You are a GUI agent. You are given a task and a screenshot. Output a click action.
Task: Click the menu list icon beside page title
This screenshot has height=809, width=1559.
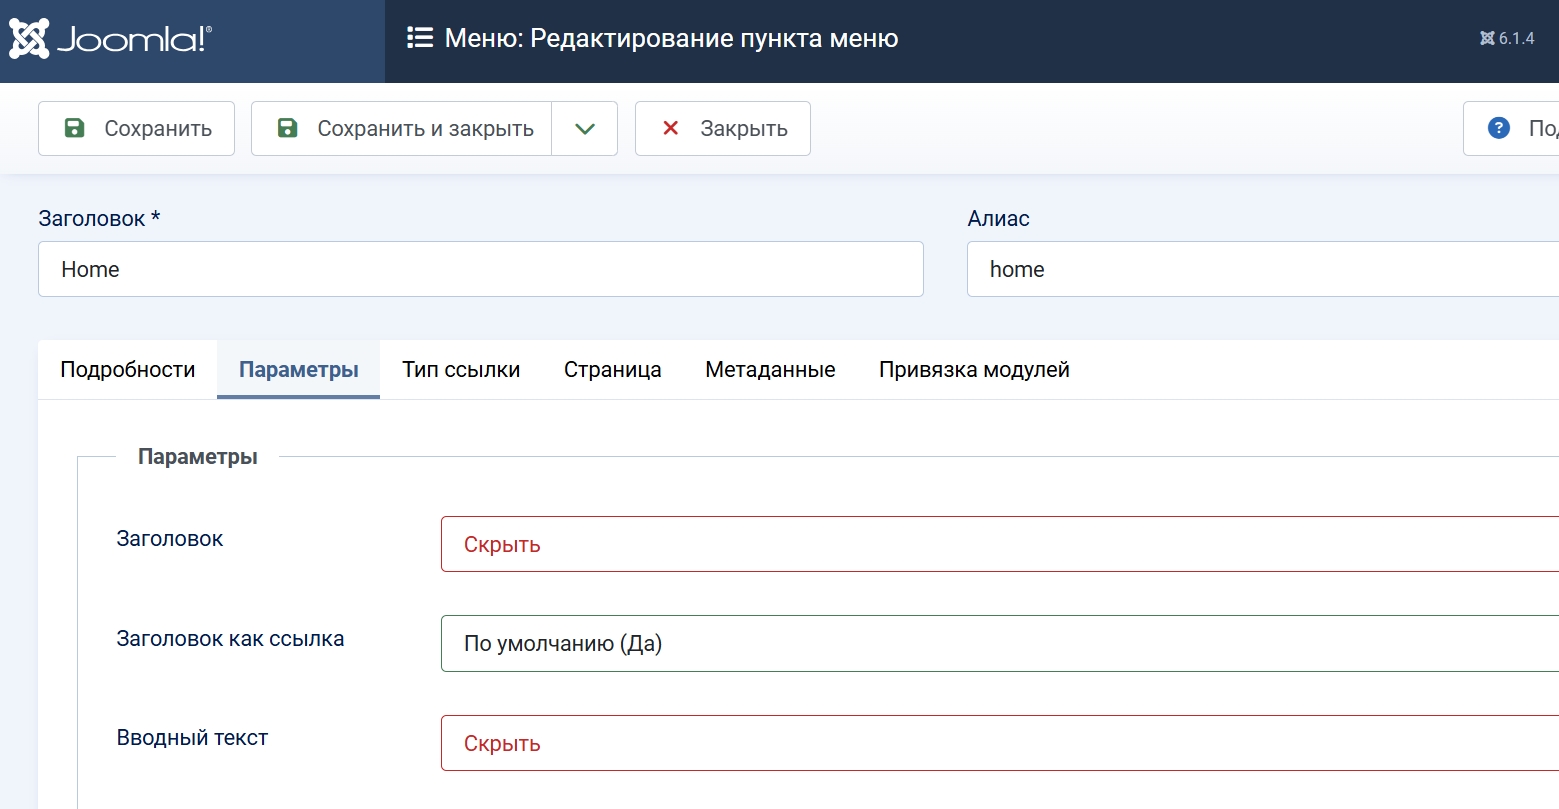pos(420,38)
